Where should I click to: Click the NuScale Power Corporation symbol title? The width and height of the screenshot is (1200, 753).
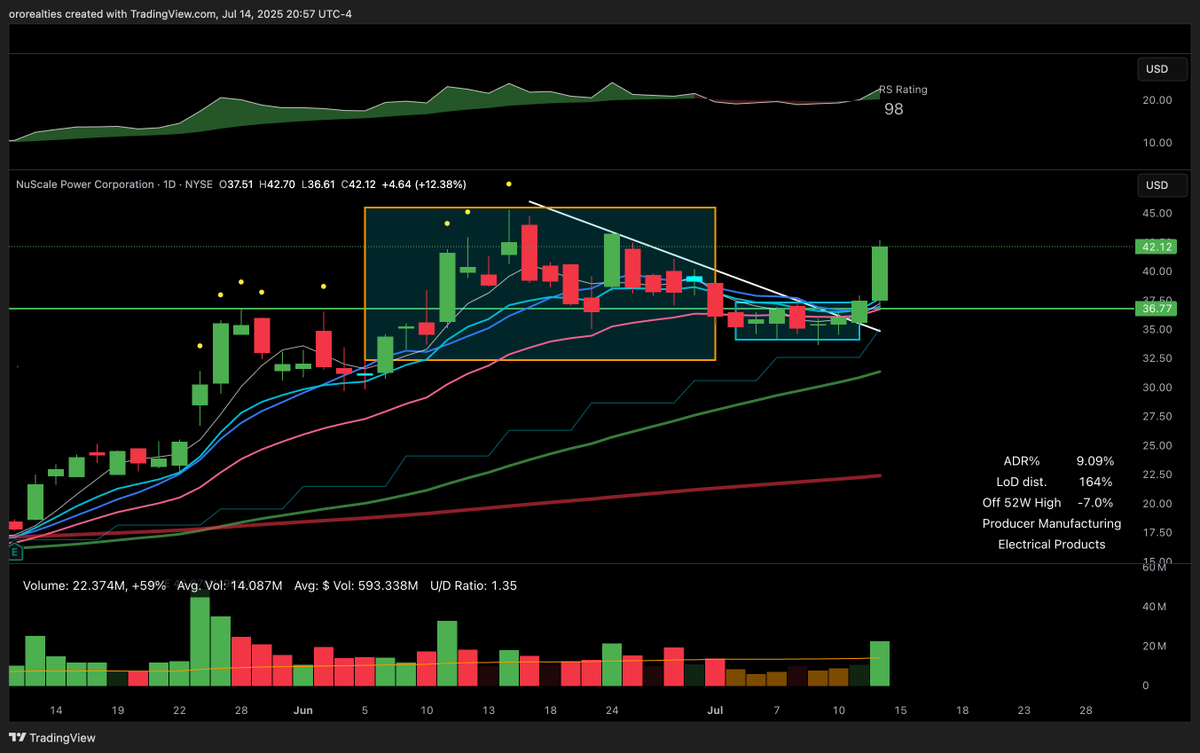[x=85, y=185]
